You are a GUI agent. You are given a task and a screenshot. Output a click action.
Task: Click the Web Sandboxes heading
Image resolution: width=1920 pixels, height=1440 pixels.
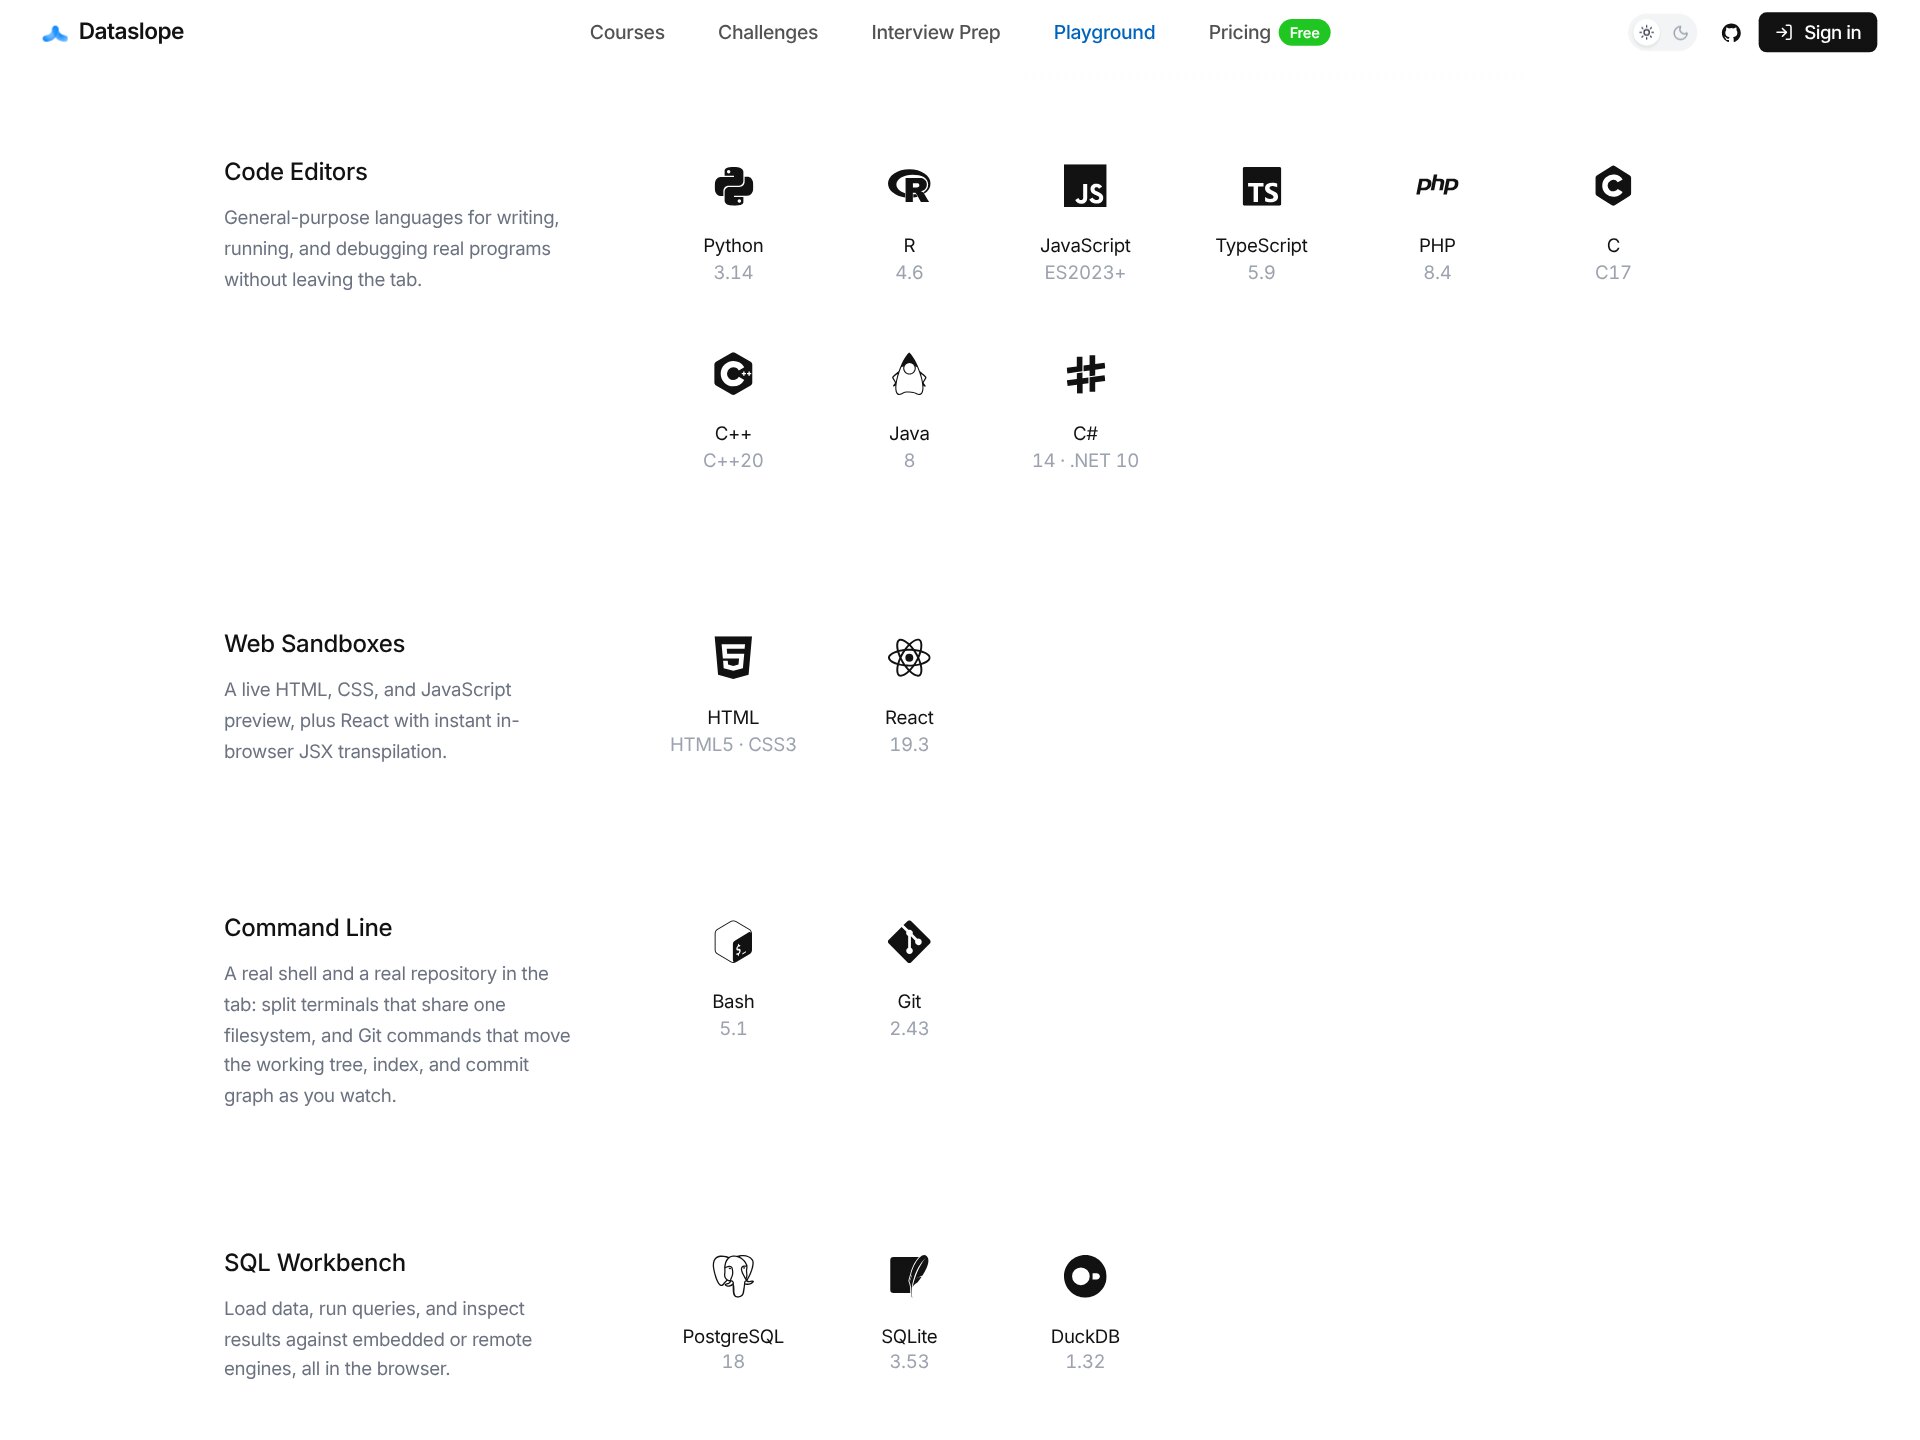(314, 644)
